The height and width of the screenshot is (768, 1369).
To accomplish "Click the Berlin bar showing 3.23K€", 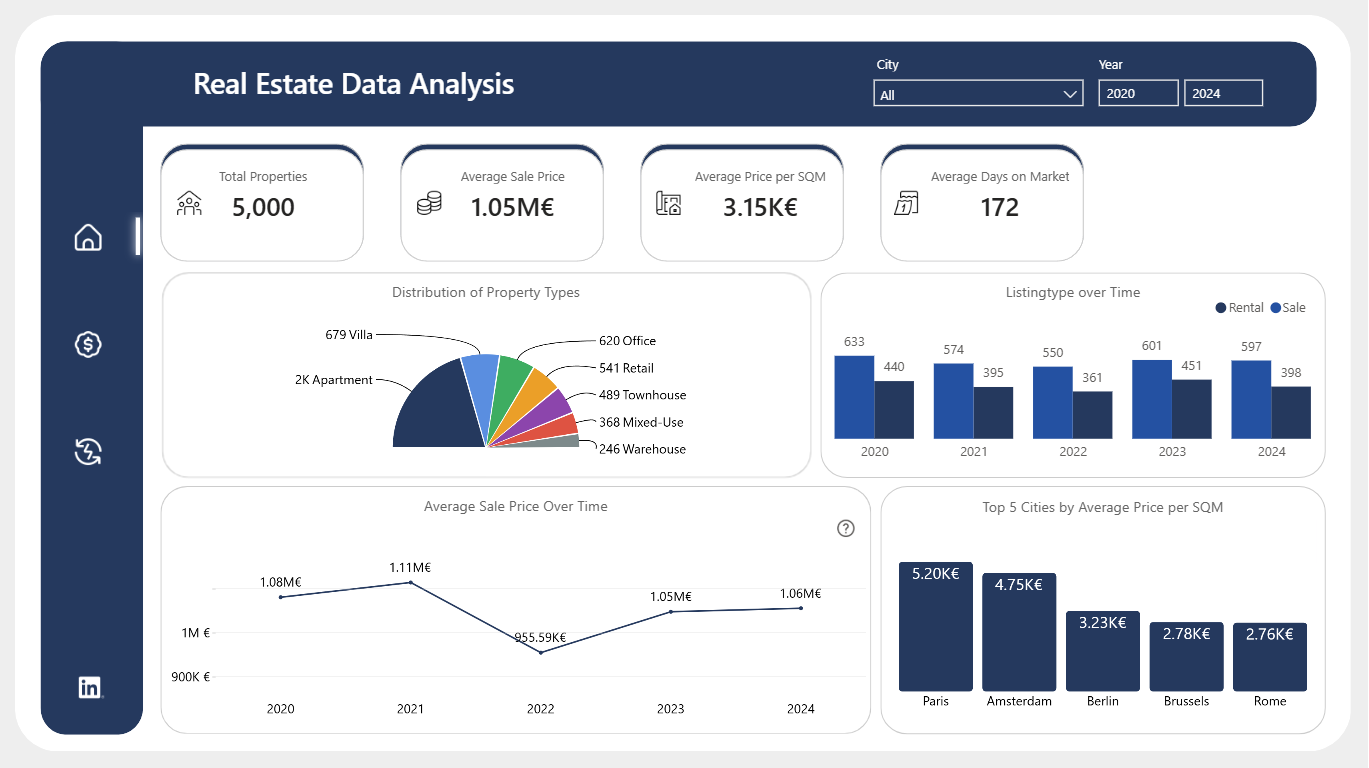I will 1103,651.
